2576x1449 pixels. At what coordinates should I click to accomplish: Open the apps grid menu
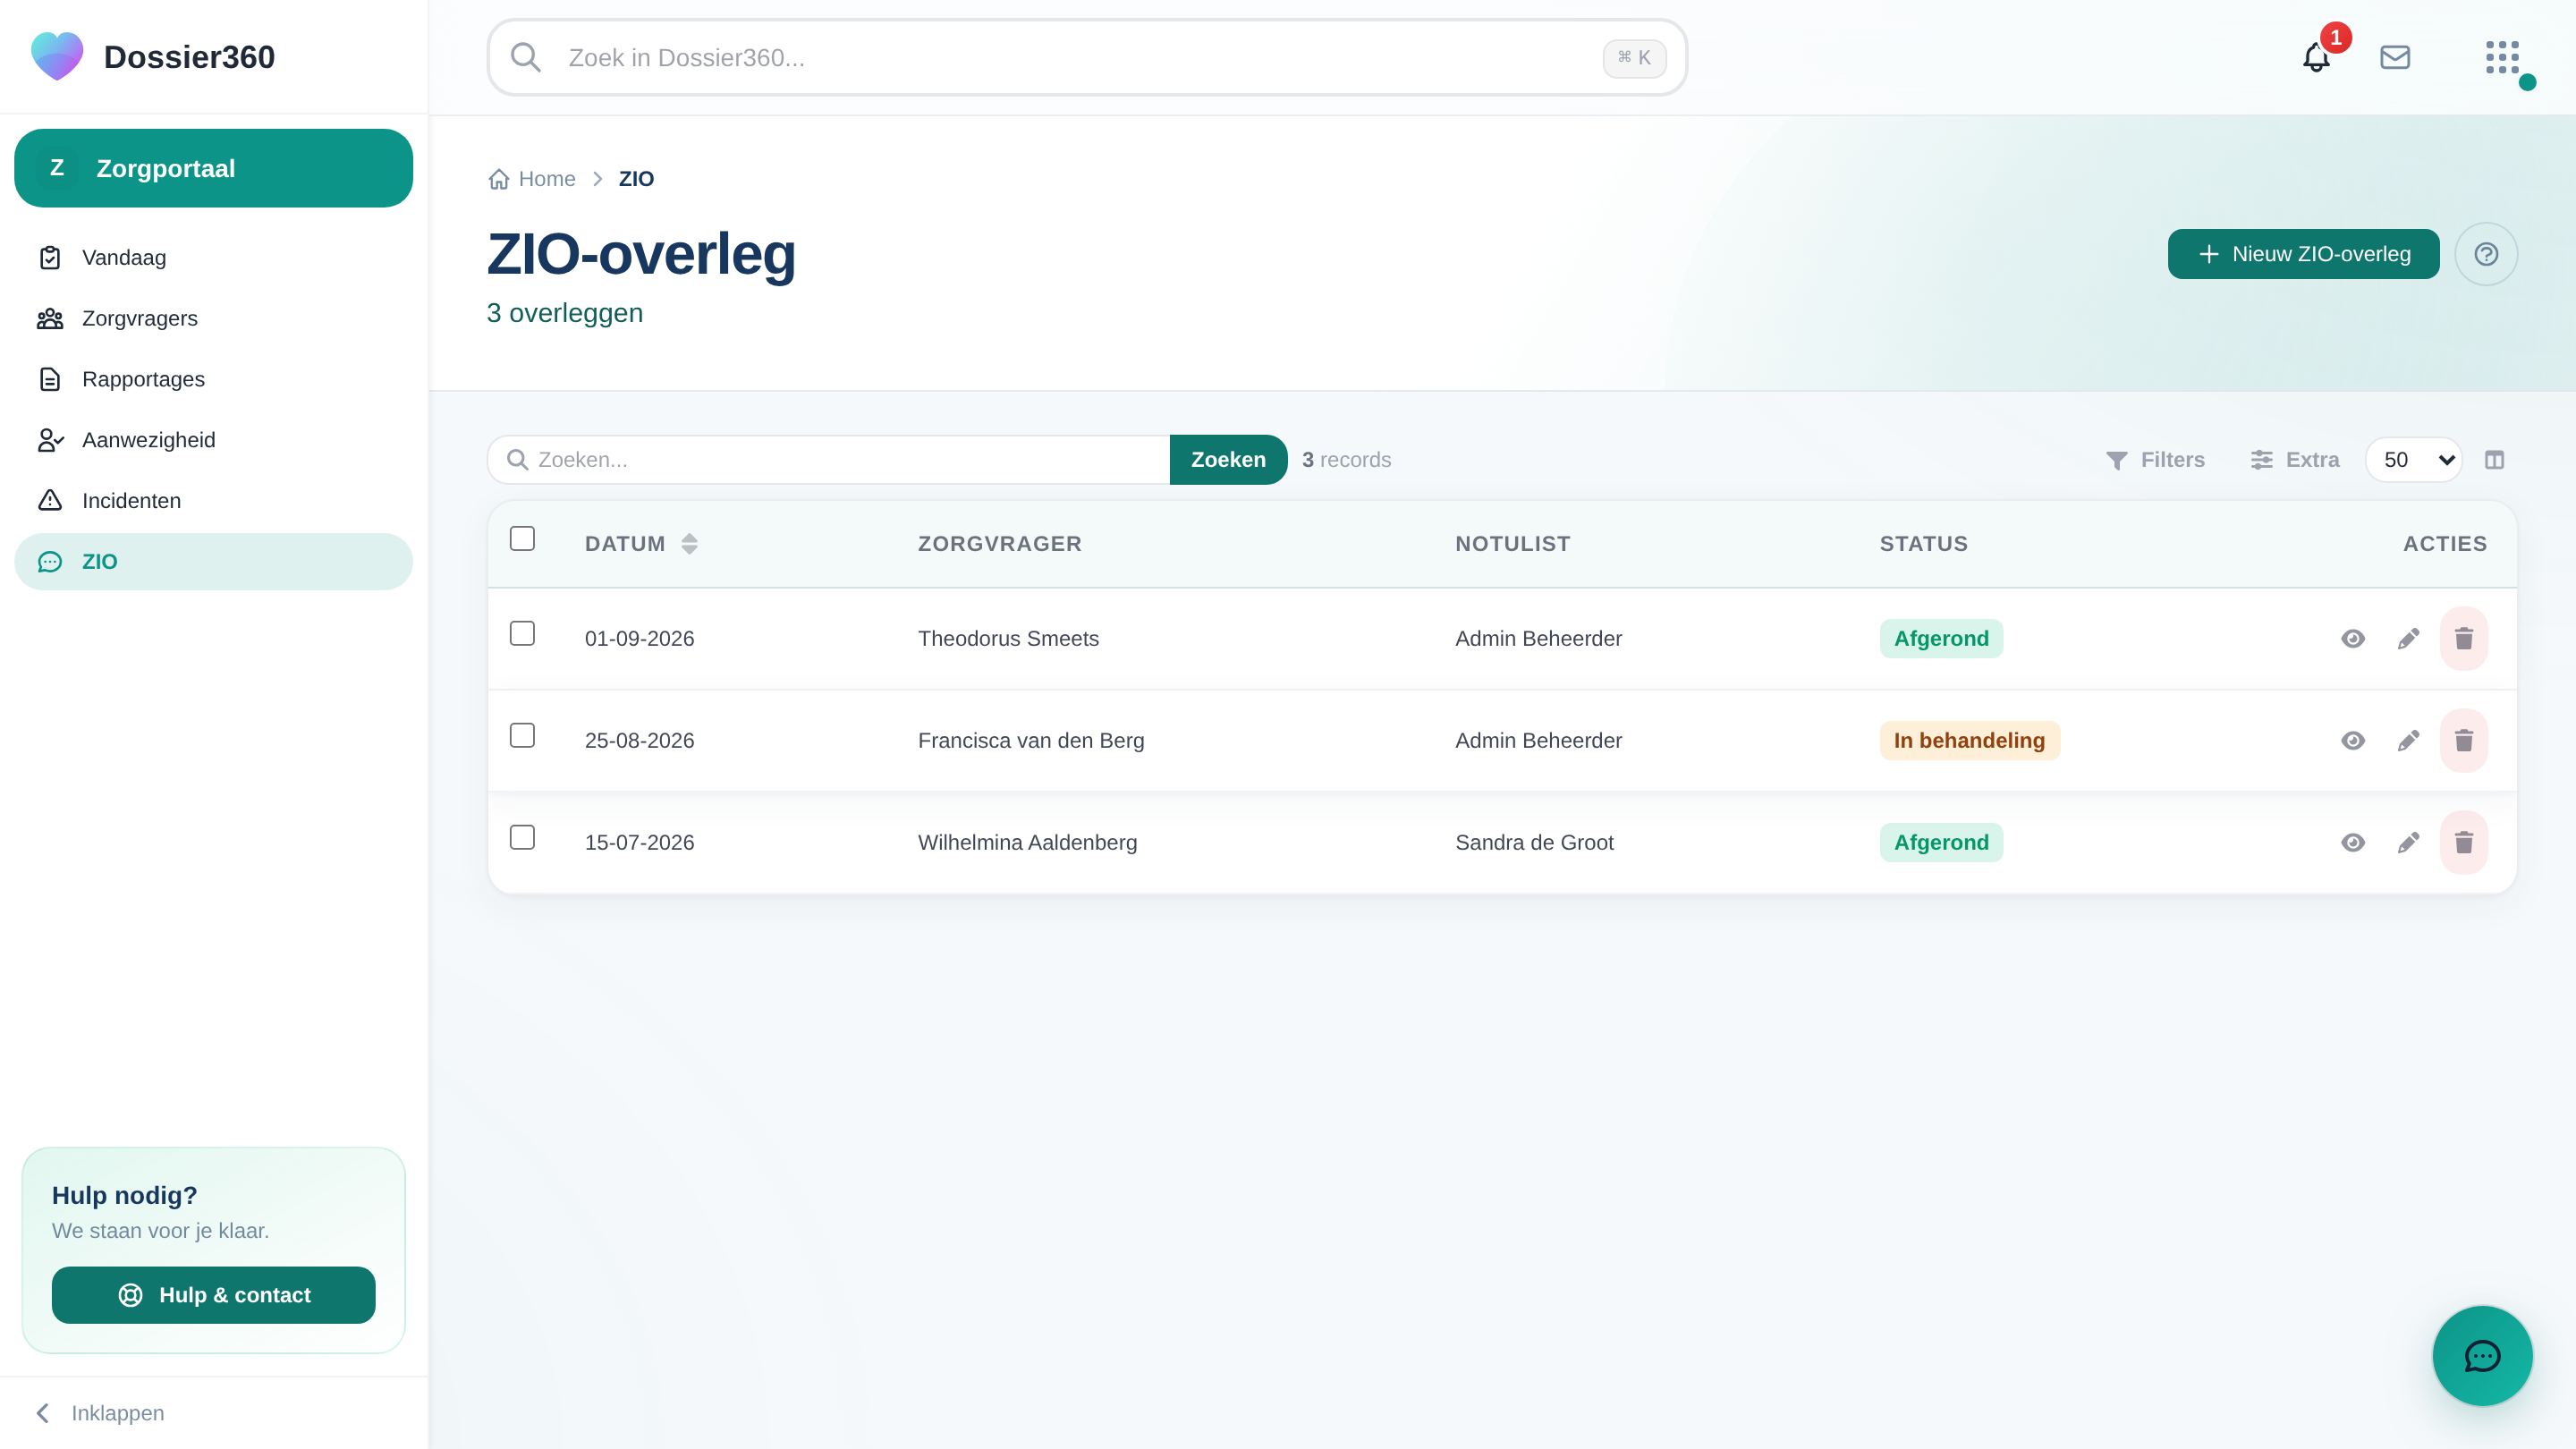(x=2502, y=58)
